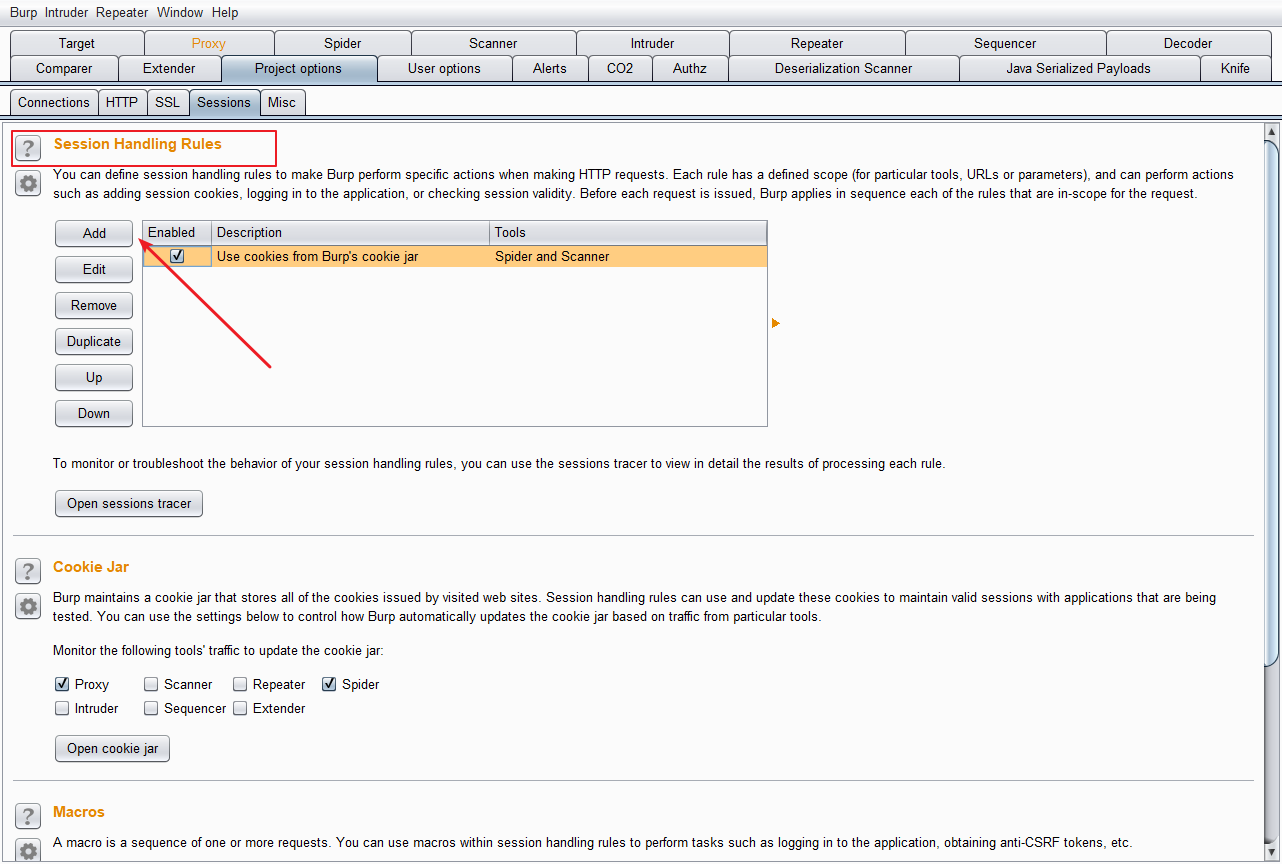
Task: Open the Macros gear settings icon
Action: (28, 850)
